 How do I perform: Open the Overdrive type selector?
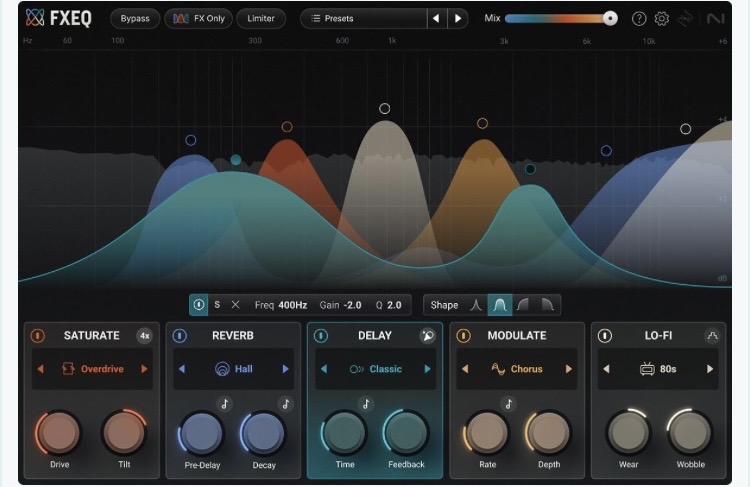tap(92, 369)
